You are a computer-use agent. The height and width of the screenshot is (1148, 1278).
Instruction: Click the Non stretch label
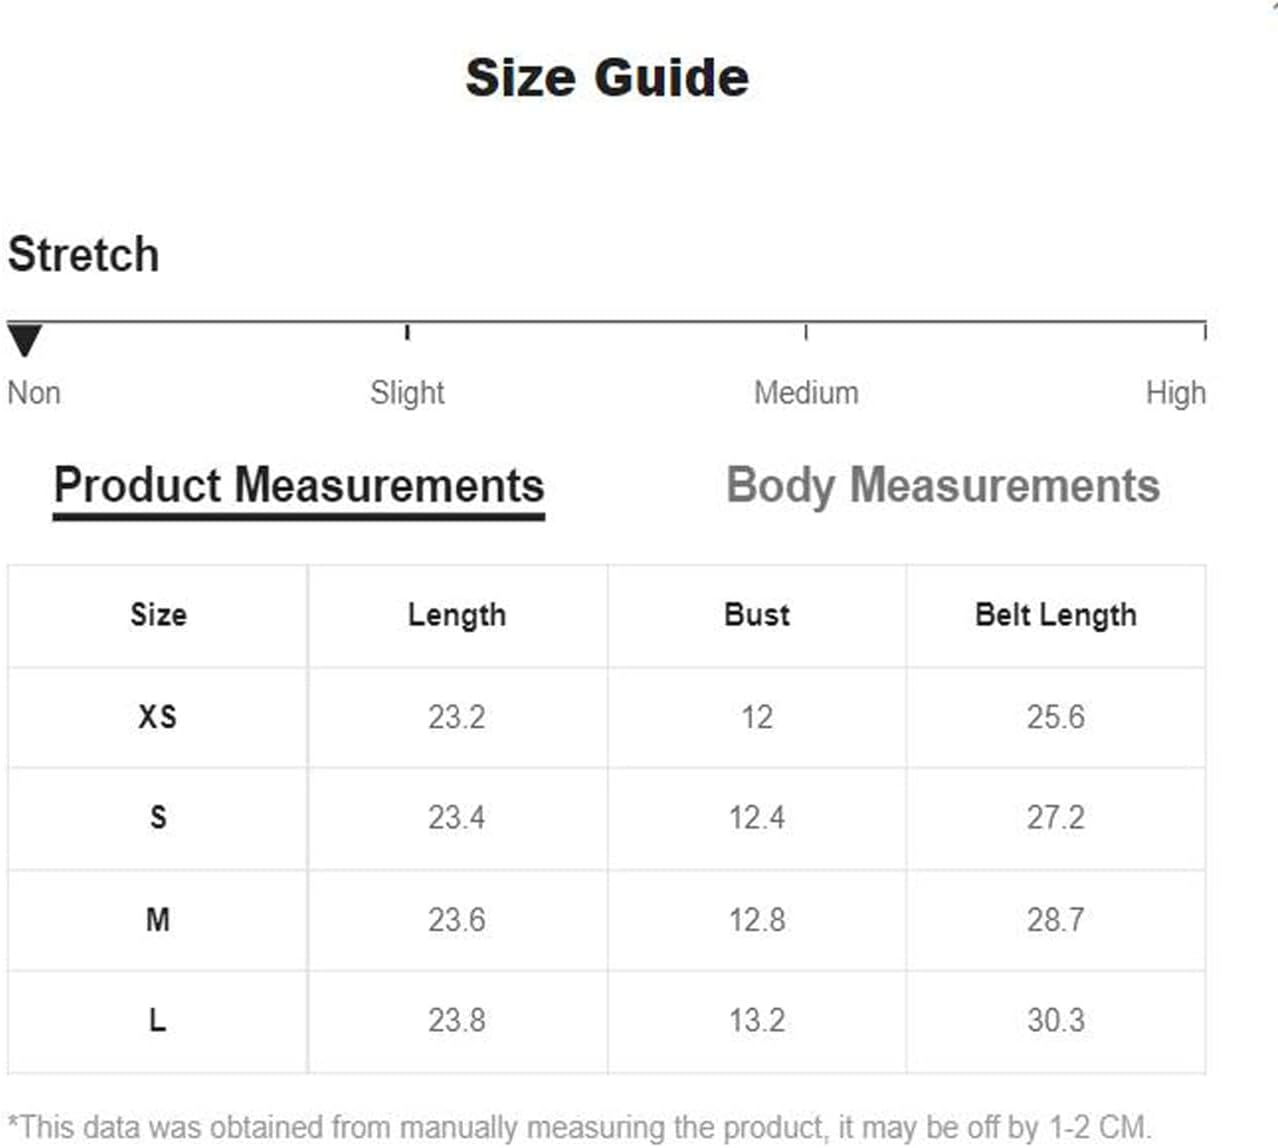click(34, 393)
